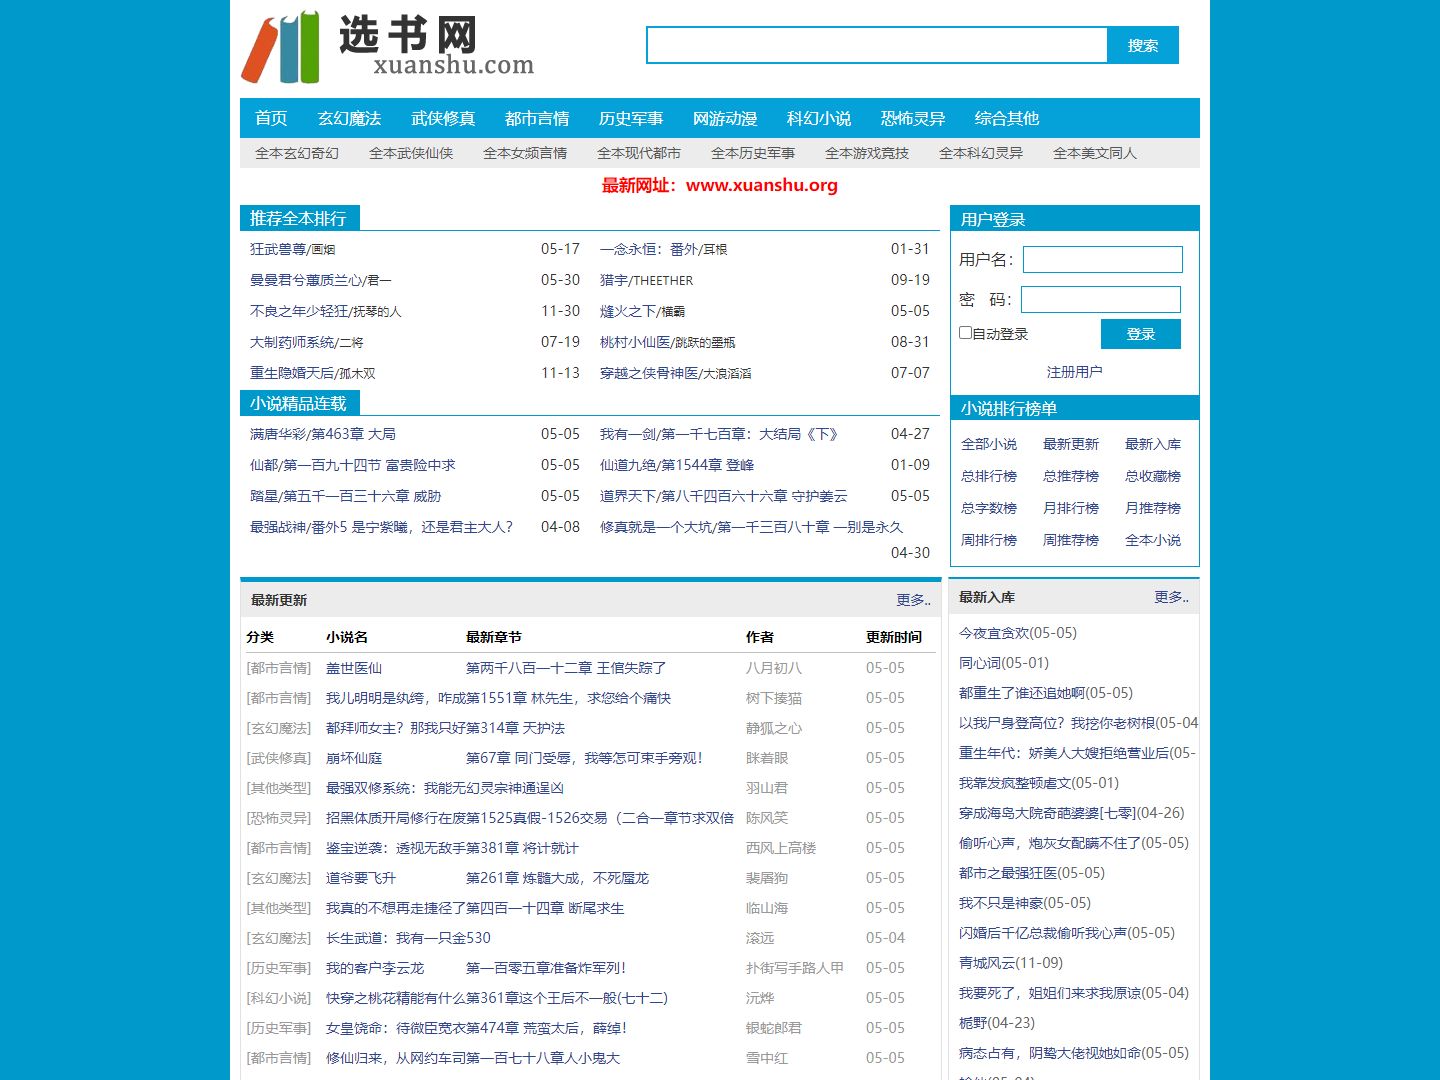Expand 更多 in 最新入库 panel
Screen dimensions: 1440x1080
(1170, 597)
